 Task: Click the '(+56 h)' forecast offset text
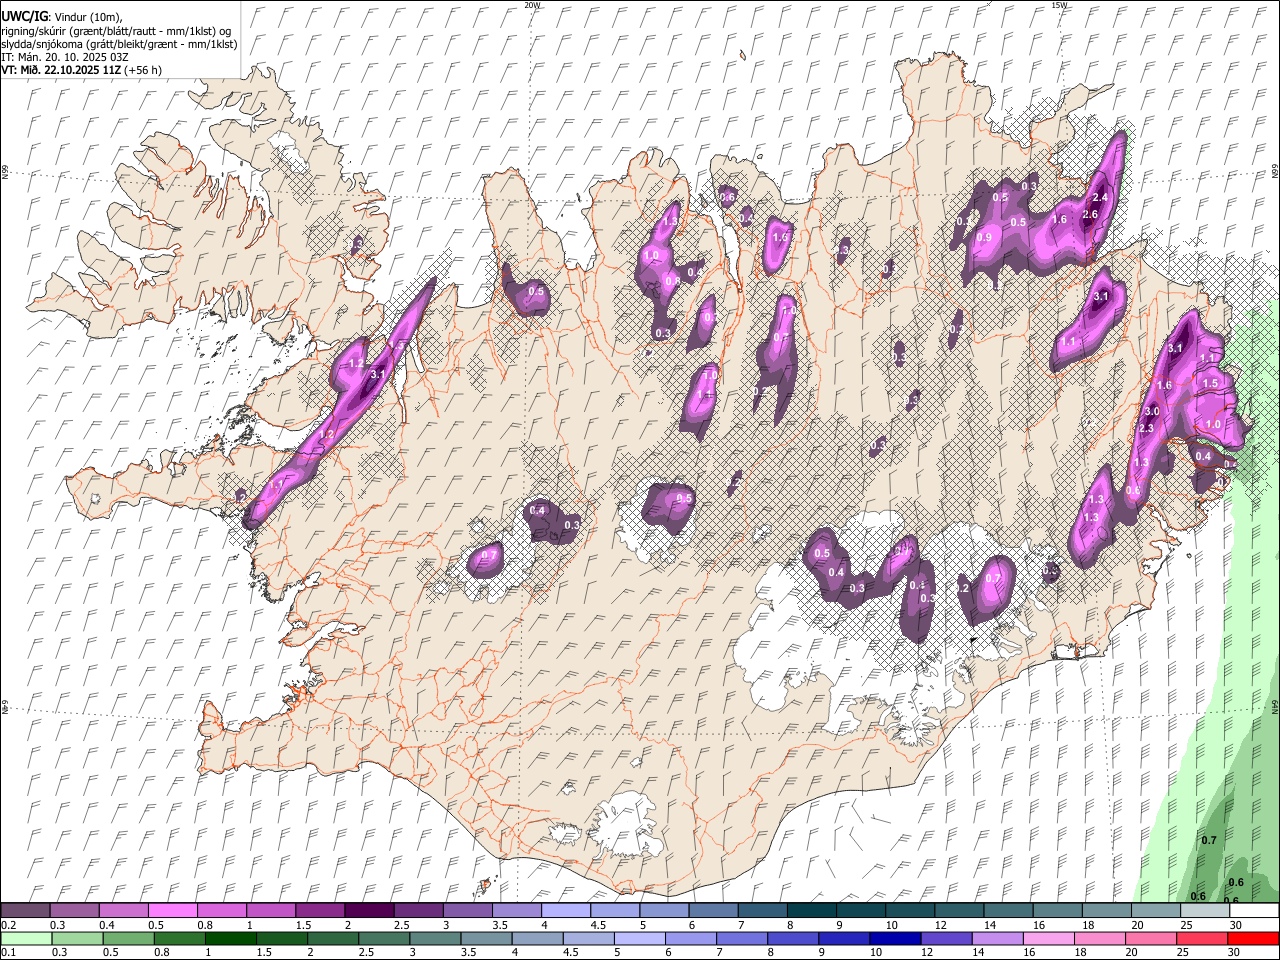click(x=144, y=70)
